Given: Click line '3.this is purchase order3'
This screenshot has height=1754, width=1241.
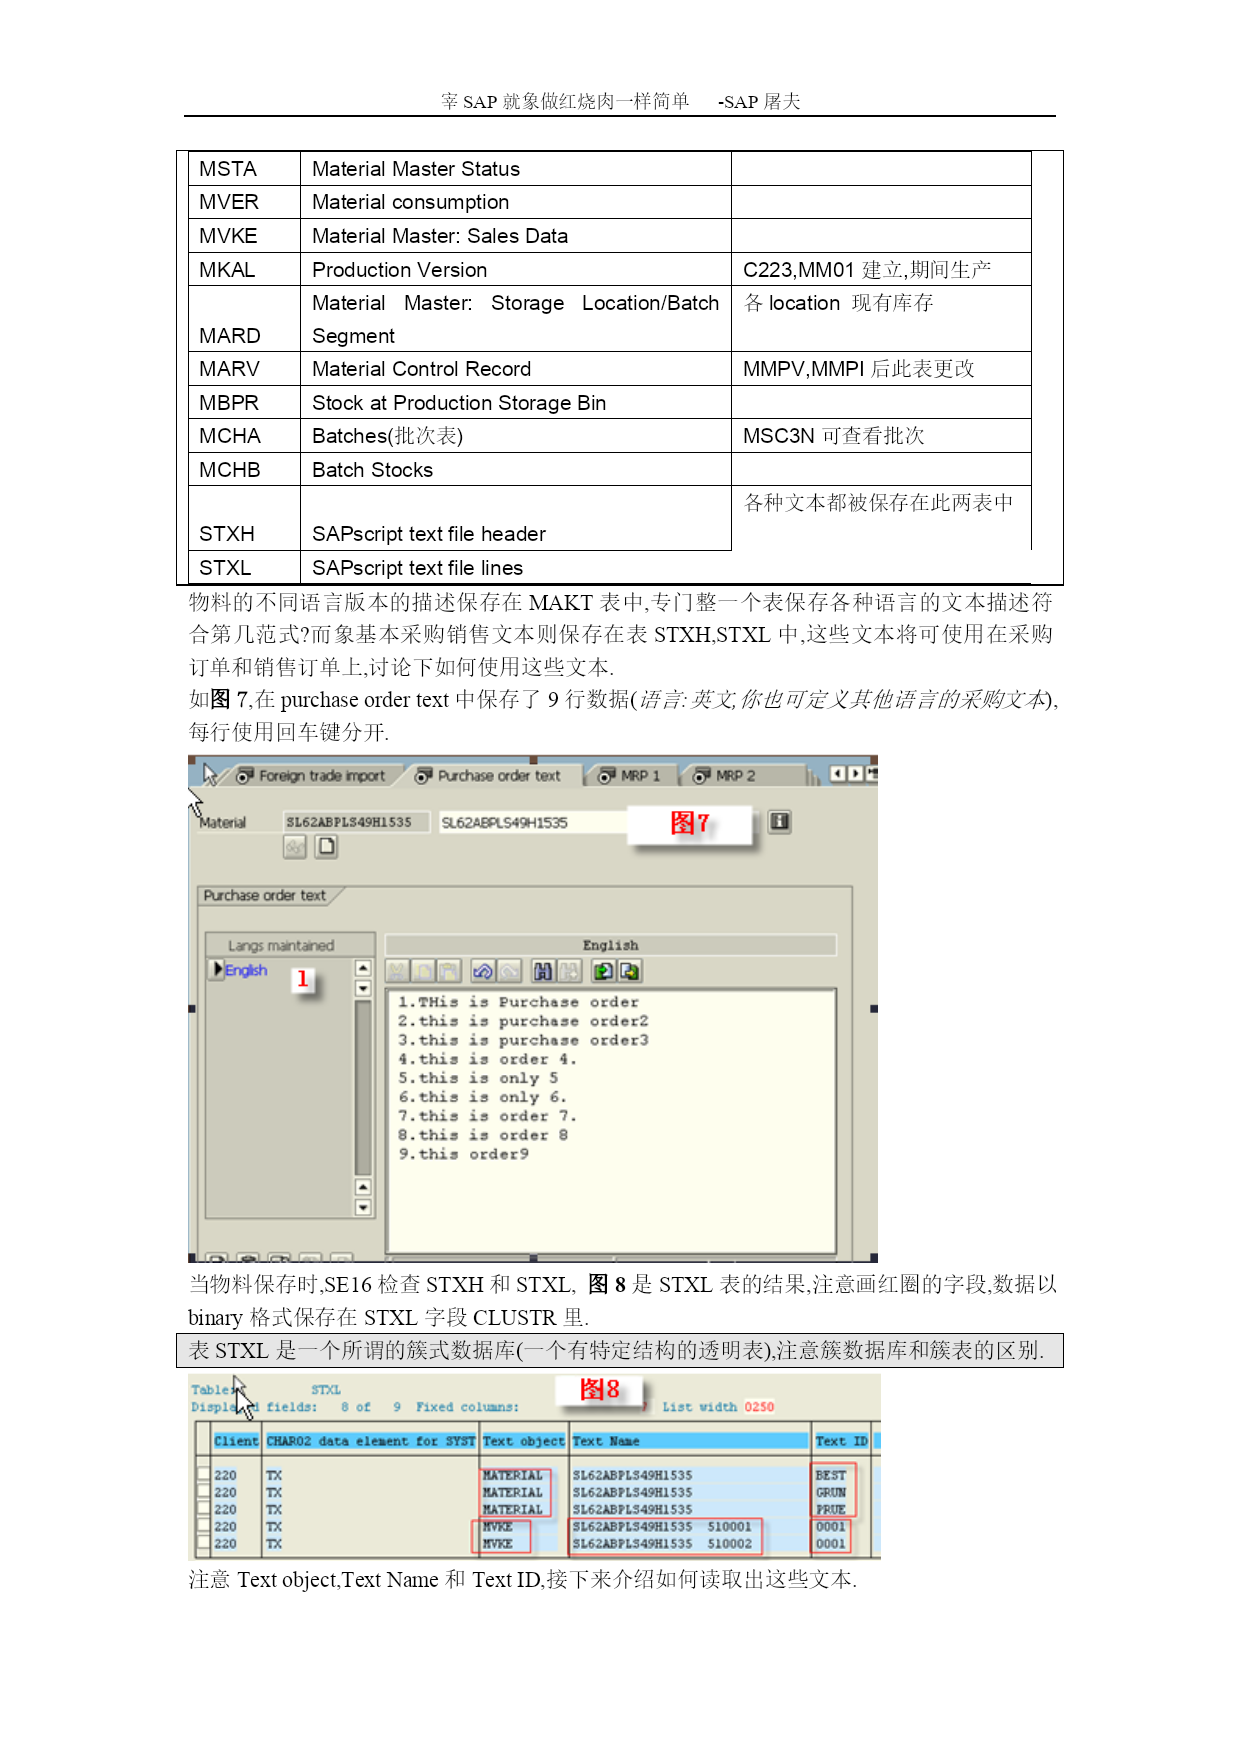Looking at the screenshot, I should click(523, 1040).
